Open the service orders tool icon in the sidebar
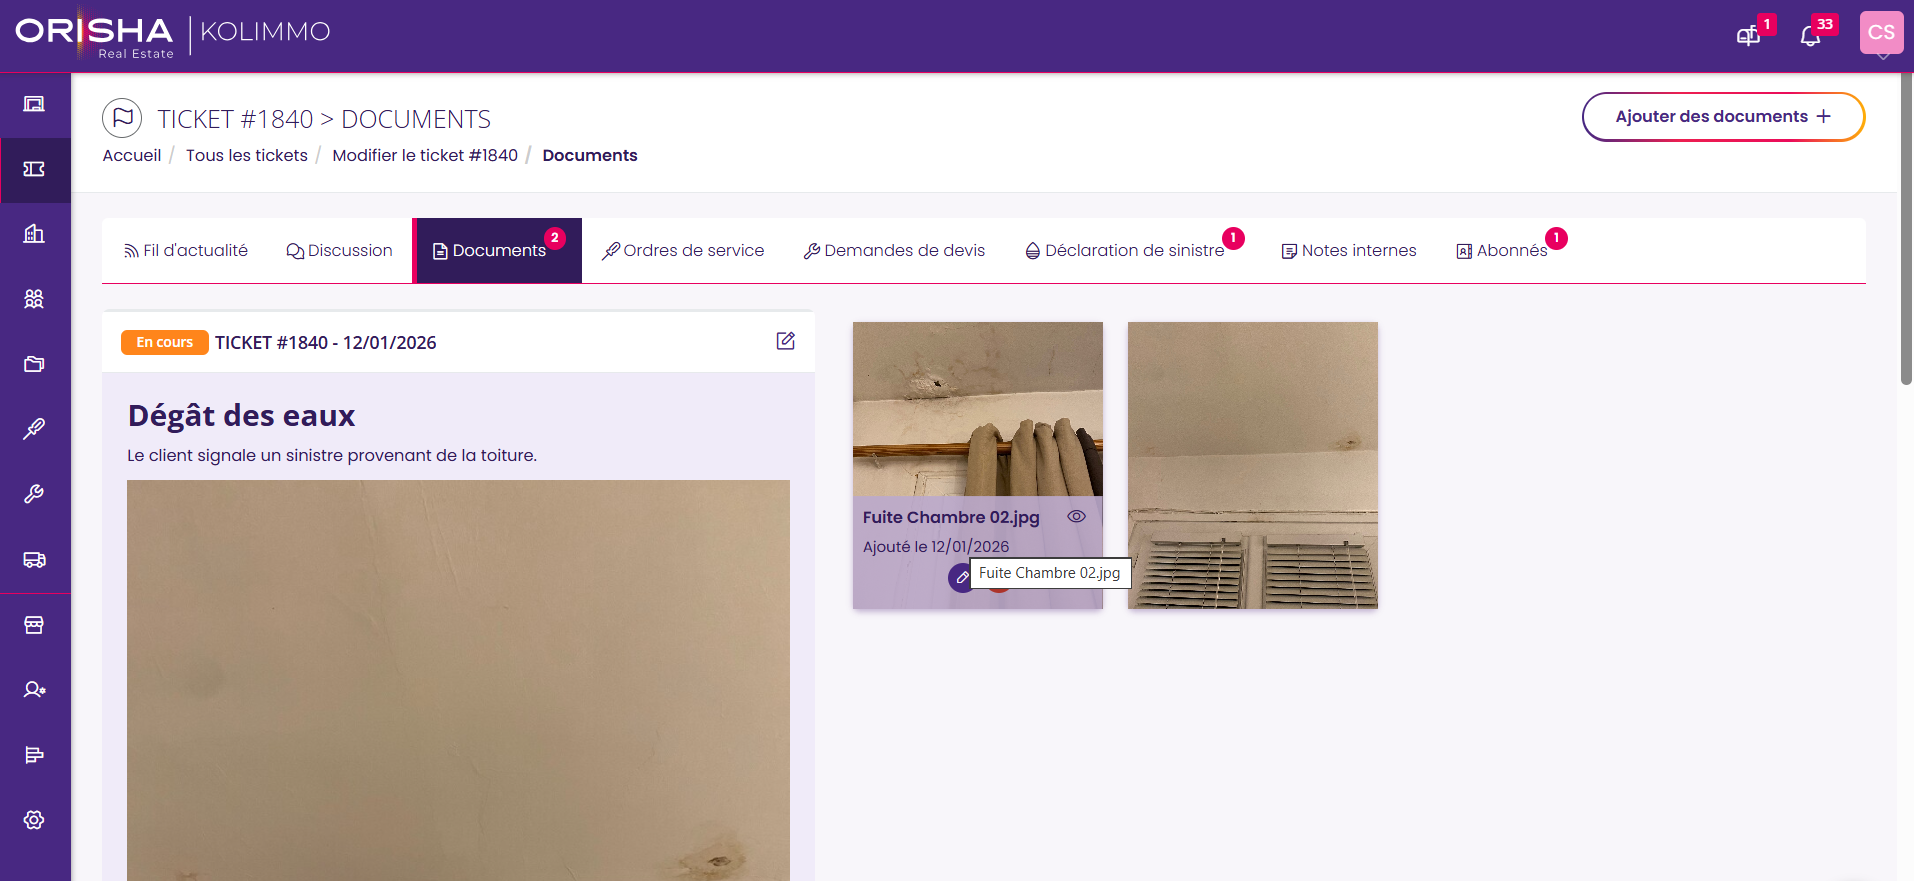This screenshot has height=881, width=1914. [x=34, y=429]
